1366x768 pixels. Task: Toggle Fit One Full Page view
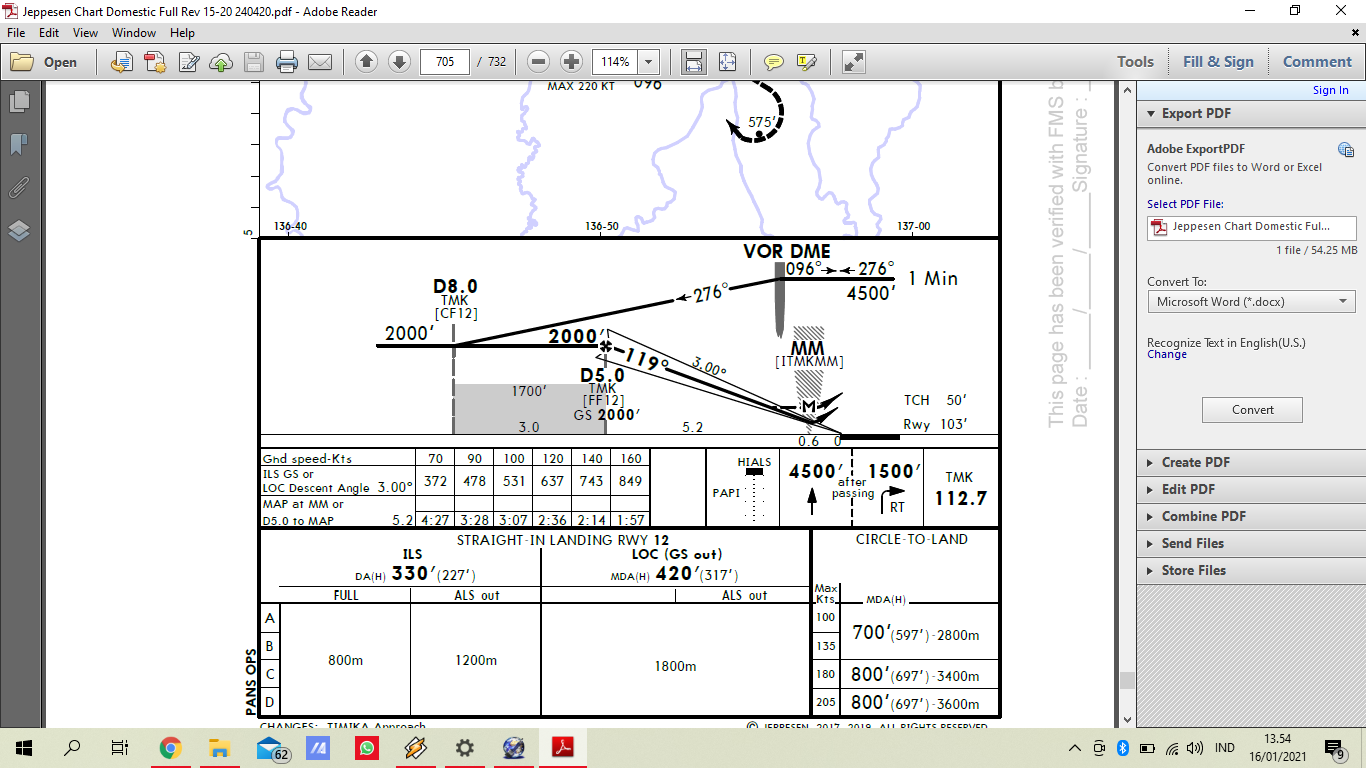pyautogui.click(x=727, y=62)
